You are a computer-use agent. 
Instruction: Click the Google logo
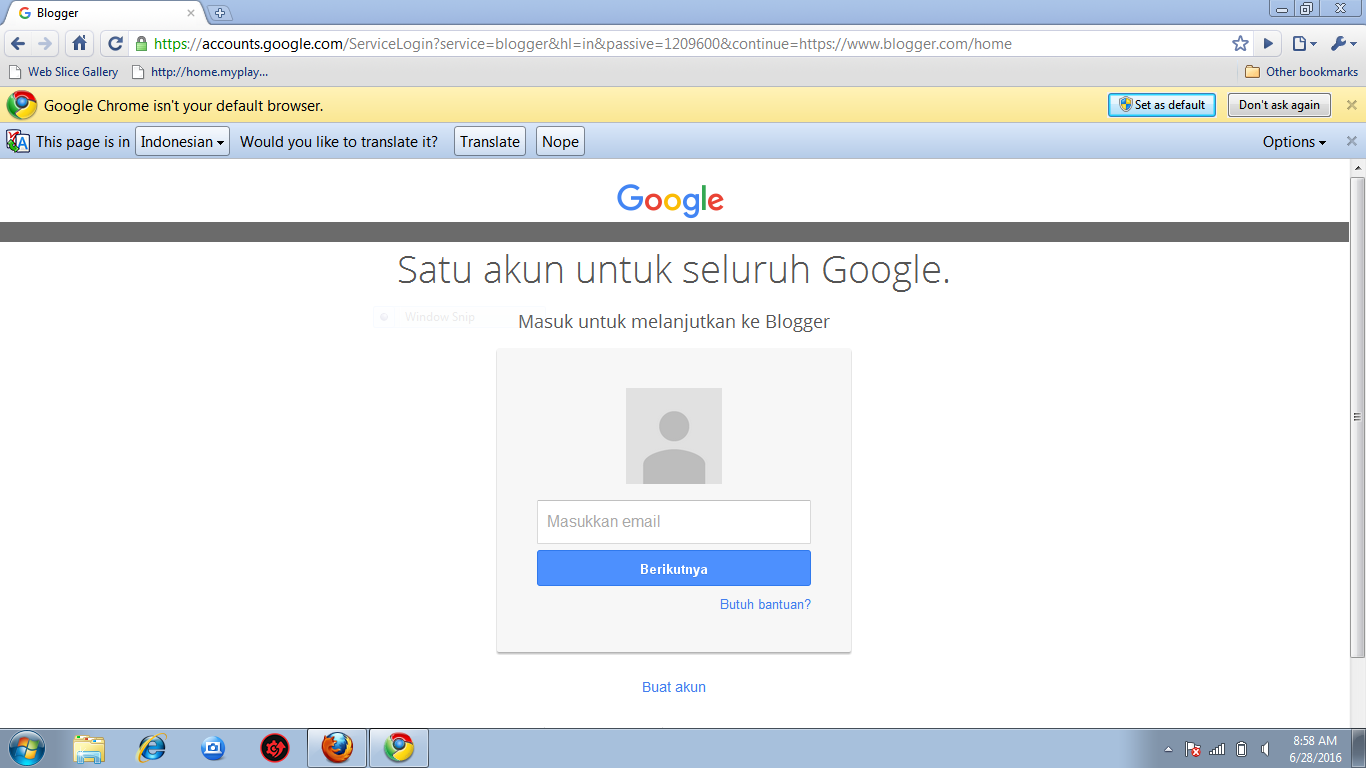click(670, 200)
